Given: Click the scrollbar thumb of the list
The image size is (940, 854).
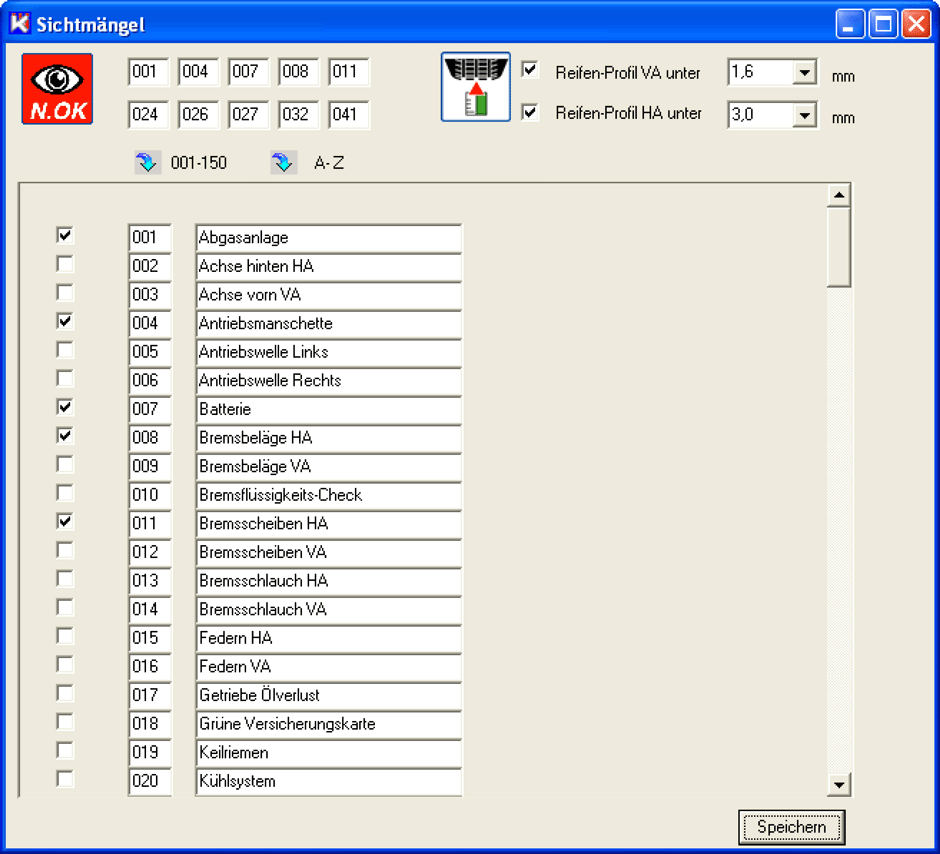Looking at the screenshot, I should coord(840,247).
